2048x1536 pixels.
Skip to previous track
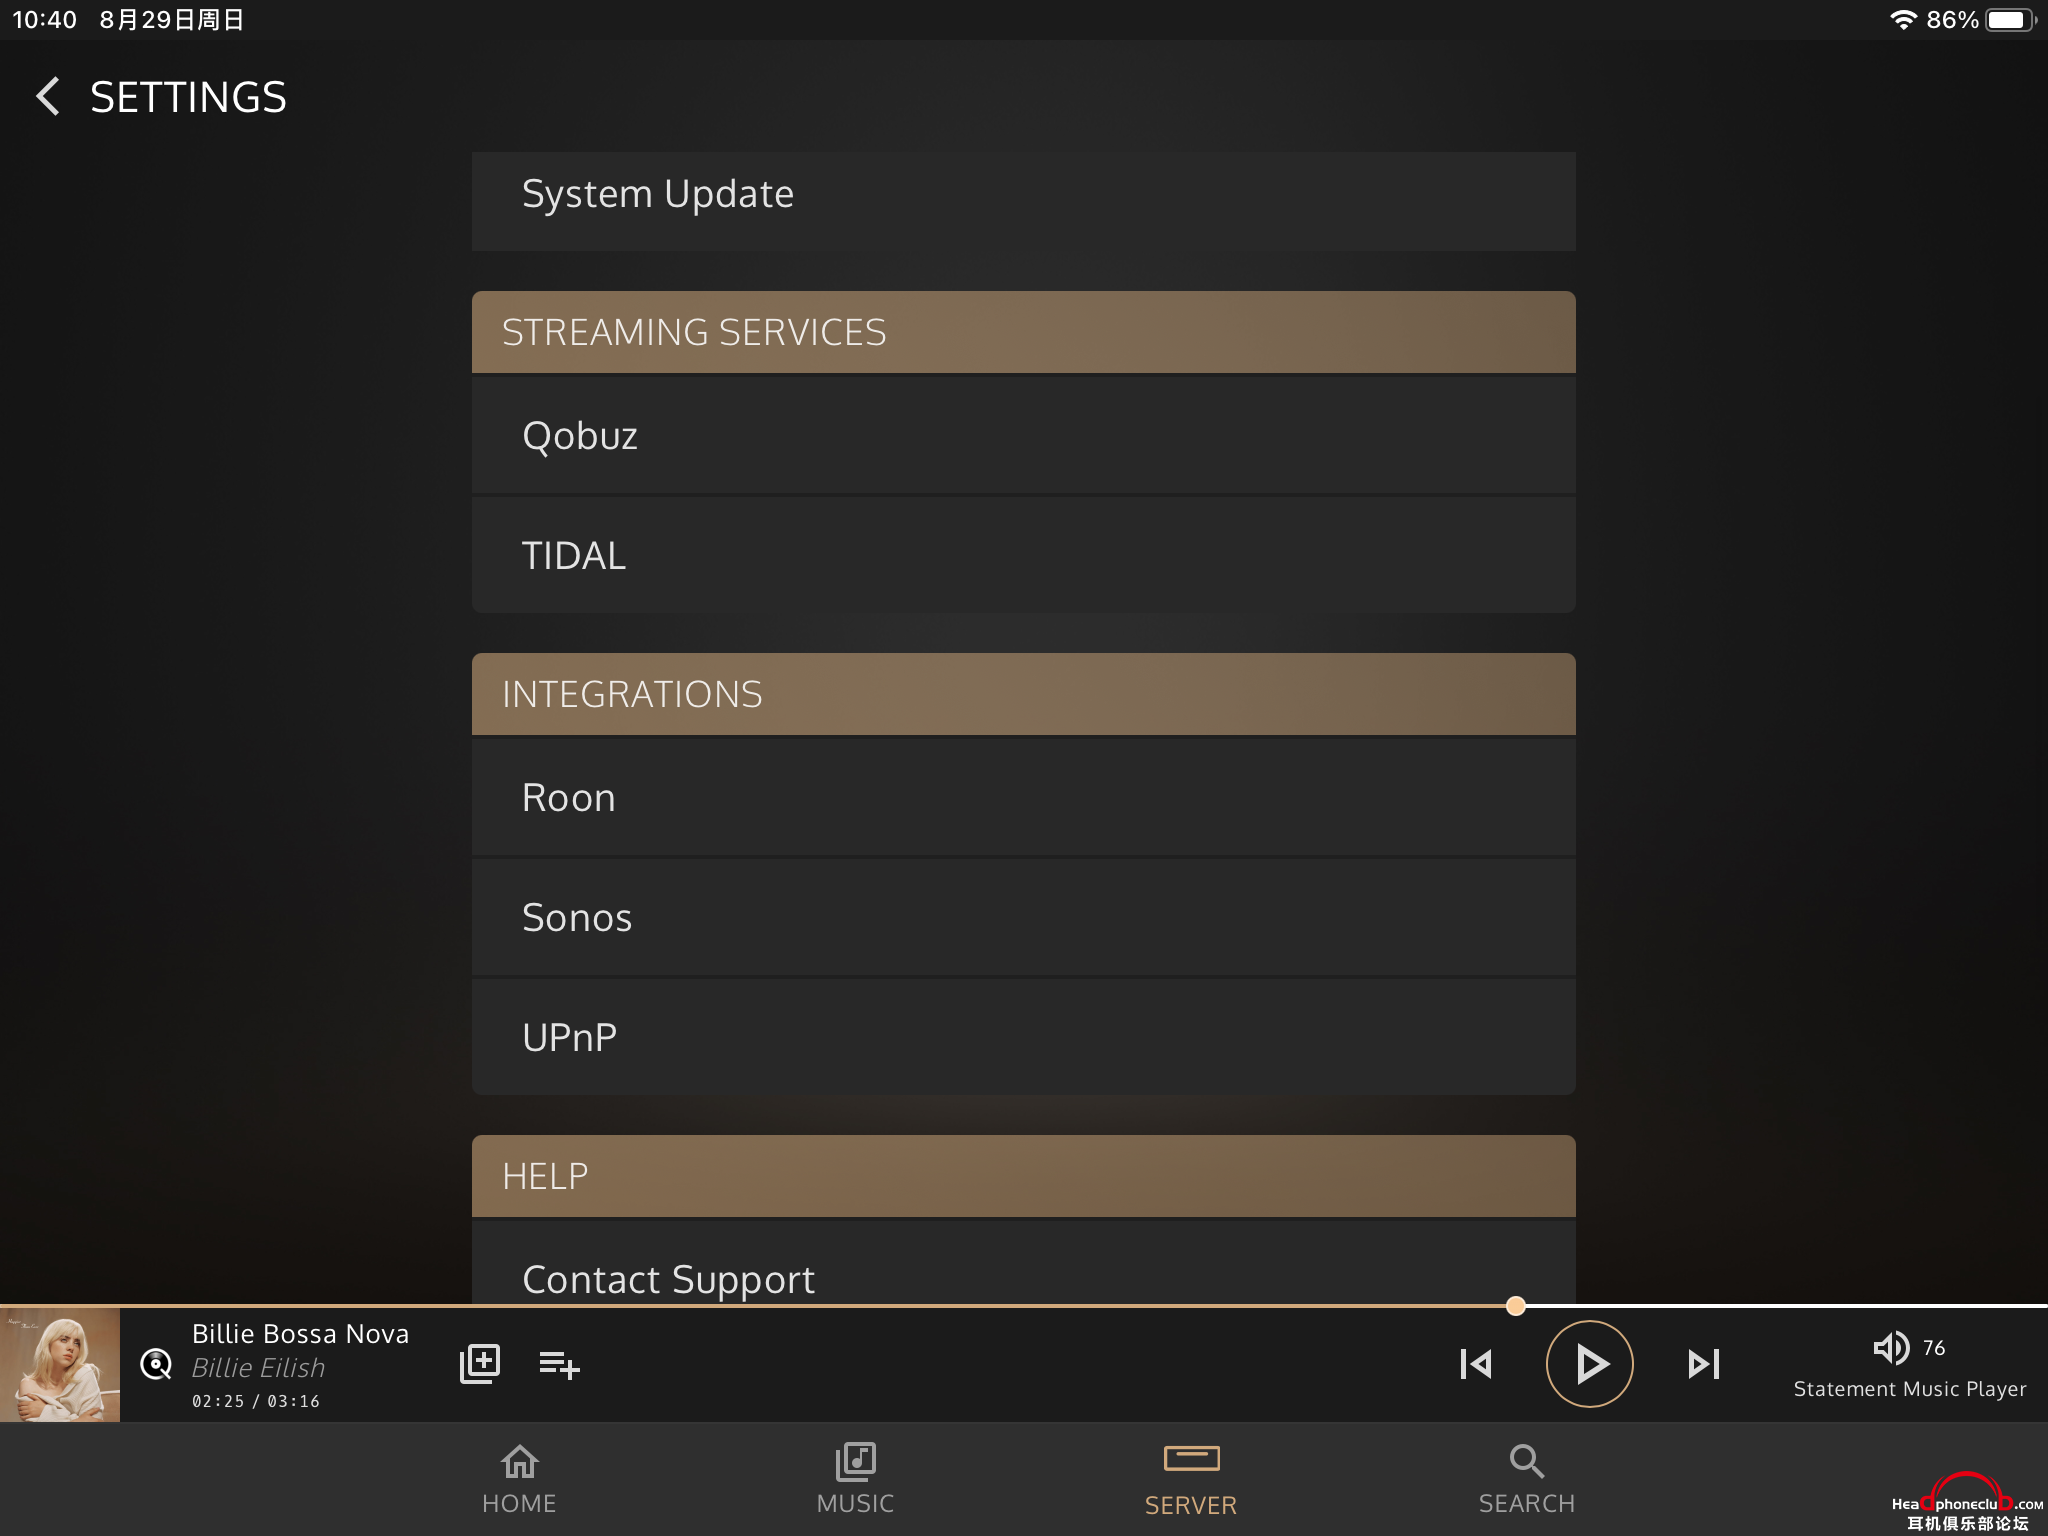(x=1476, y=1364)
